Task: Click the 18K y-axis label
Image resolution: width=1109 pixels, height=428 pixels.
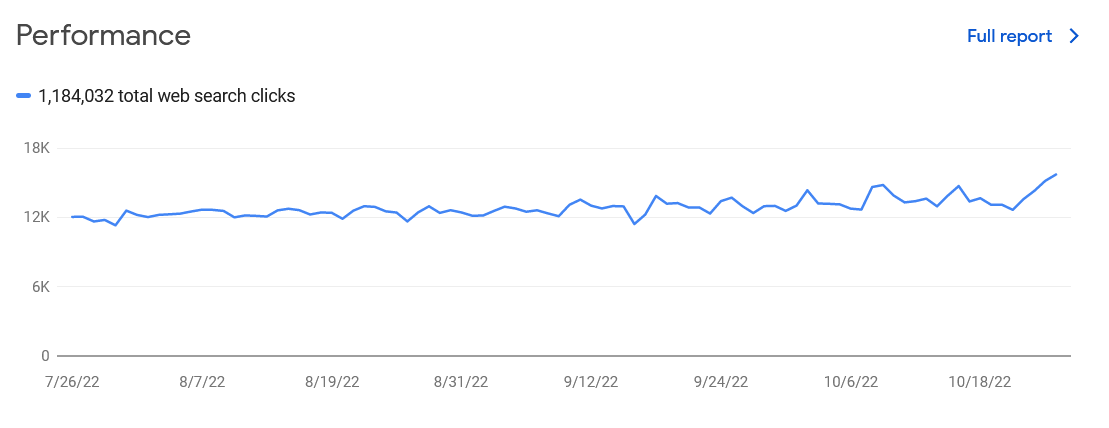Action: click(x=35, y=149)
